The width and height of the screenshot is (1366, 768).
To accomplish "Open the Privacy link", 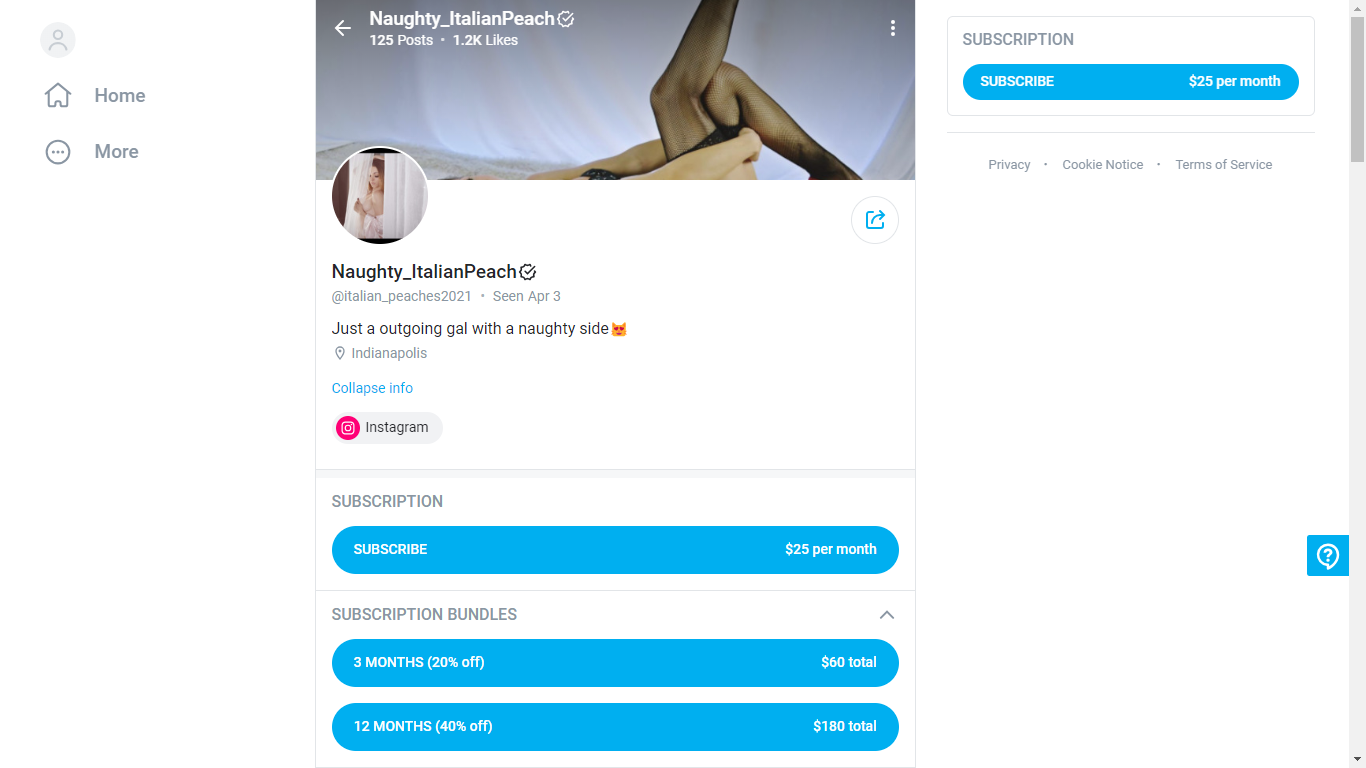I will pyautogui.click(x=1009, y=165).
